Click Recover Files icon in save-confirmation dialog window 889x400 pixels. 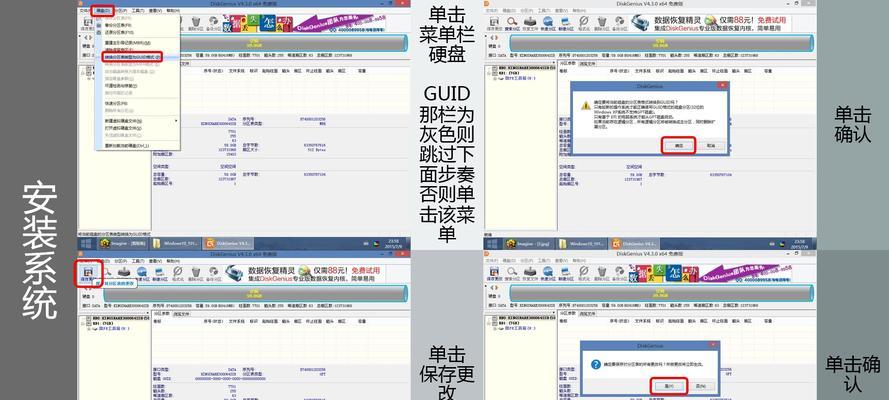coord(530,274)
